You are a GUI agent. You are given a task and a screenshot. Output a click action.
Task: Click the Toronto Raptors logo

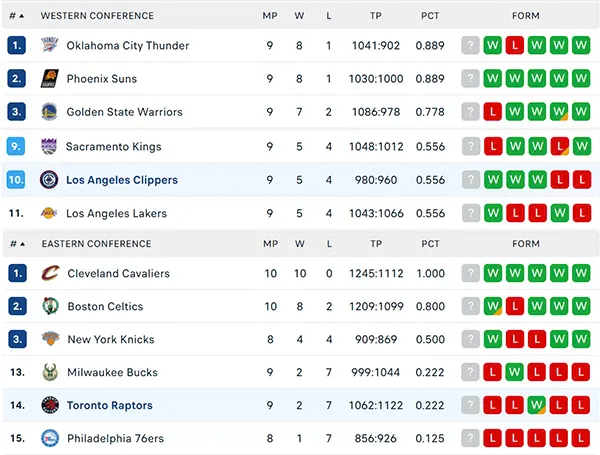tap(50, 405)
